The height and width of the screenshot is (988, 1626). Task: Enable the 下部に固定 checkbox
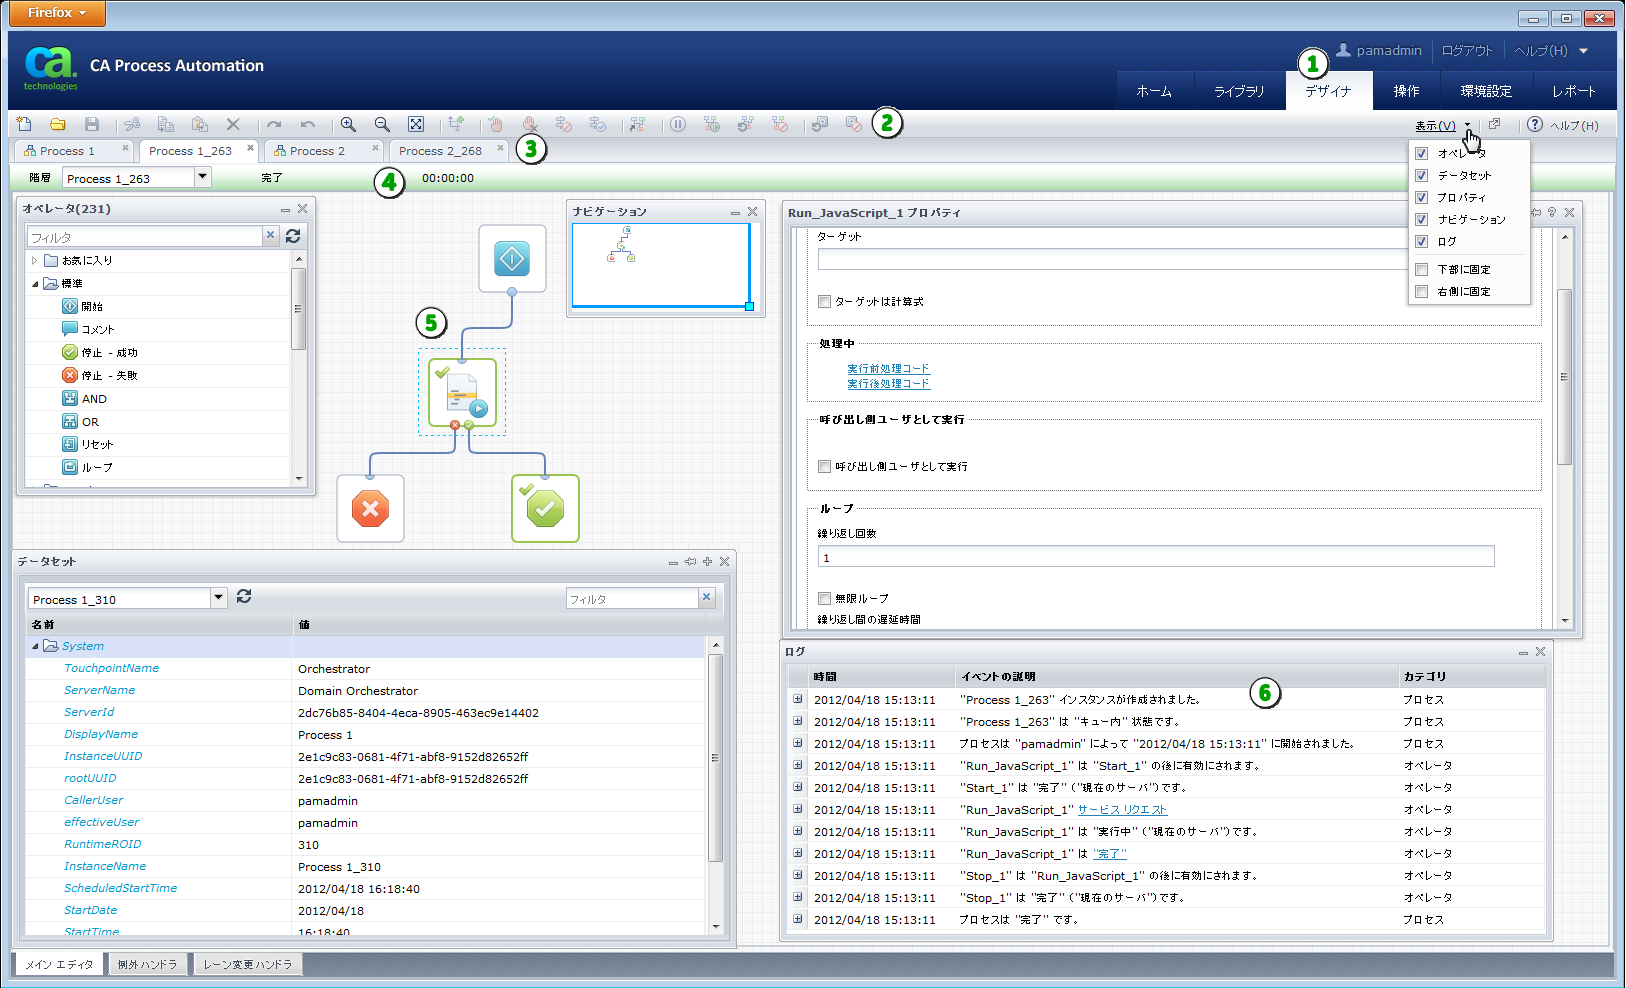pos(1421,269)
